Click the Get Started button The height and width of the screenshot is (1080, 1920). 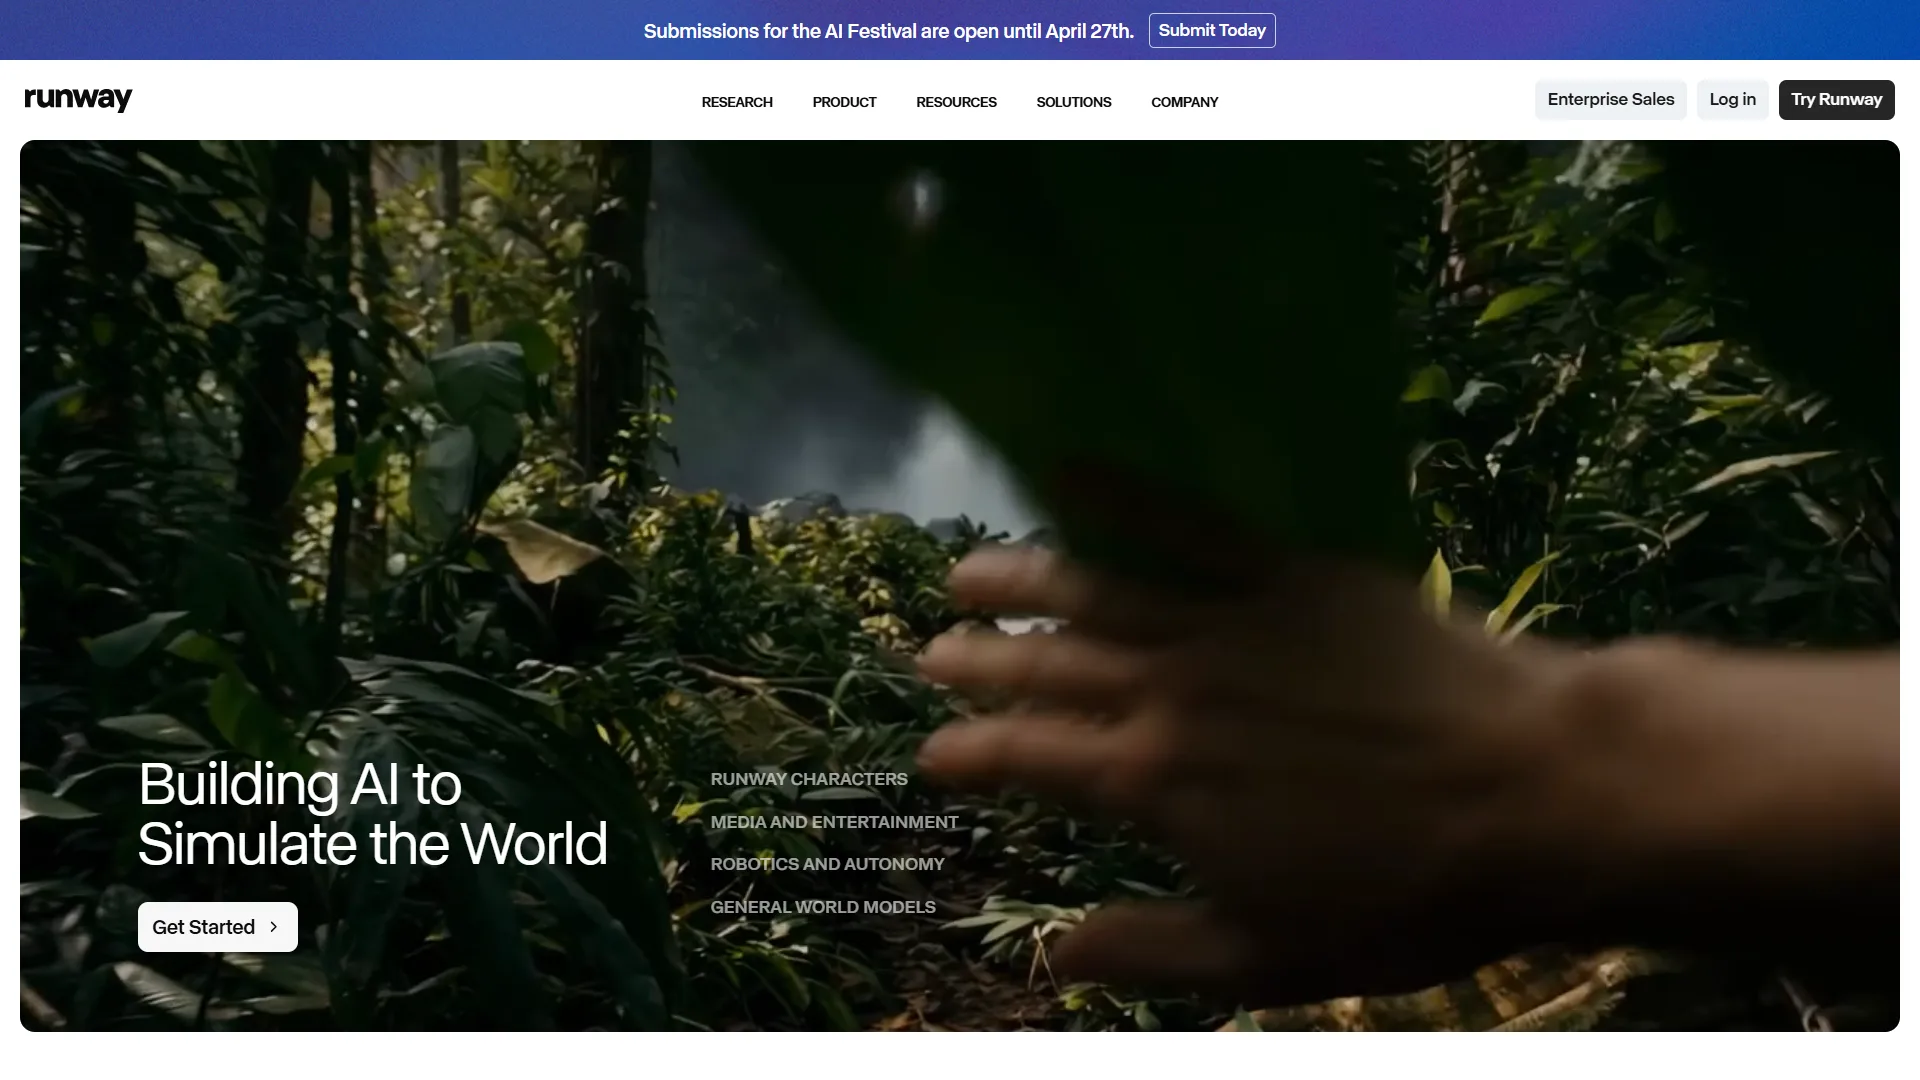tap(204, 927)
